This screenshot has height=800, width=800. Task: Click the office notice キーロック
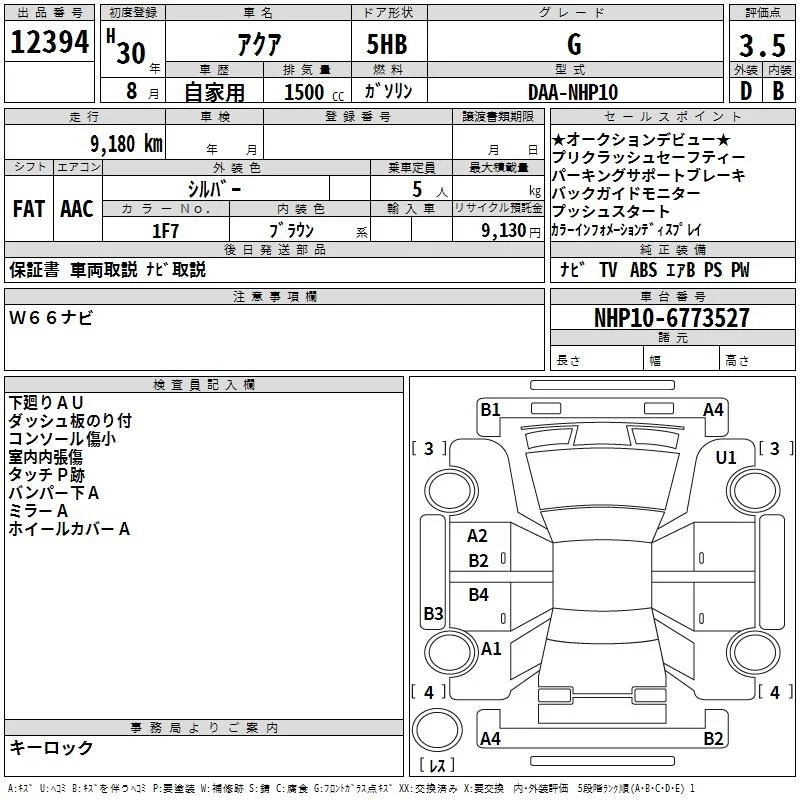tap(51, 747)
